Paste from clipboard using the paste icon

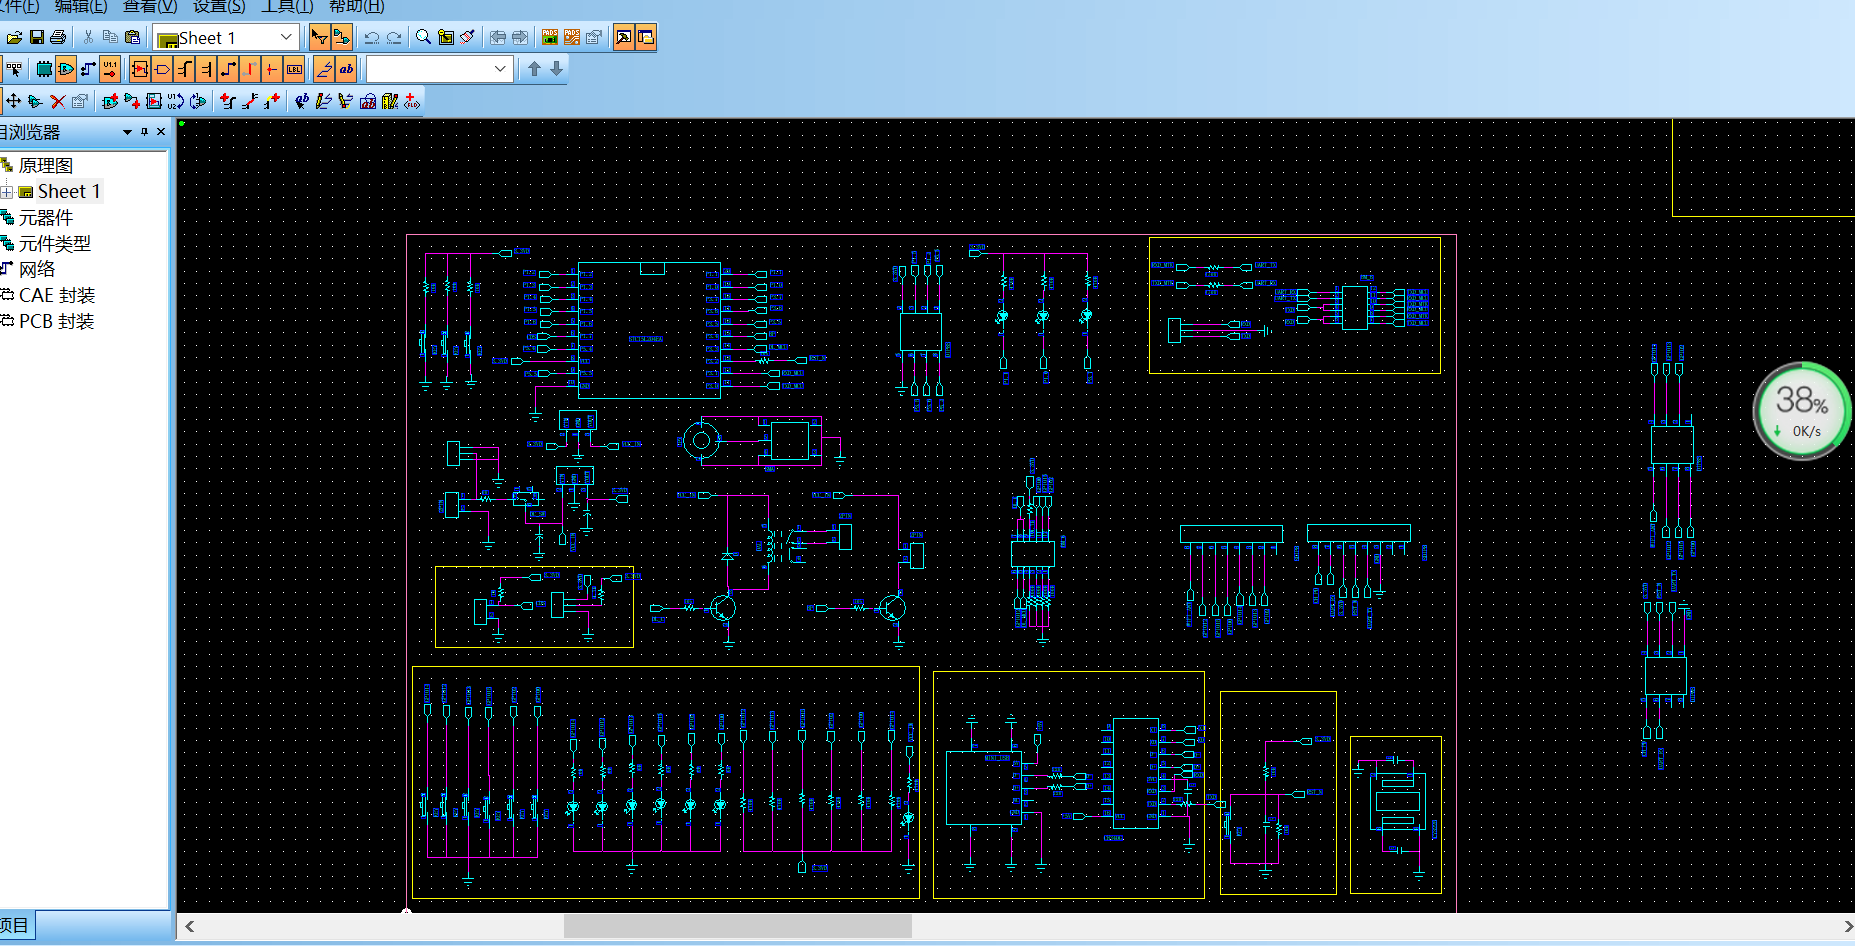(132, 38)
